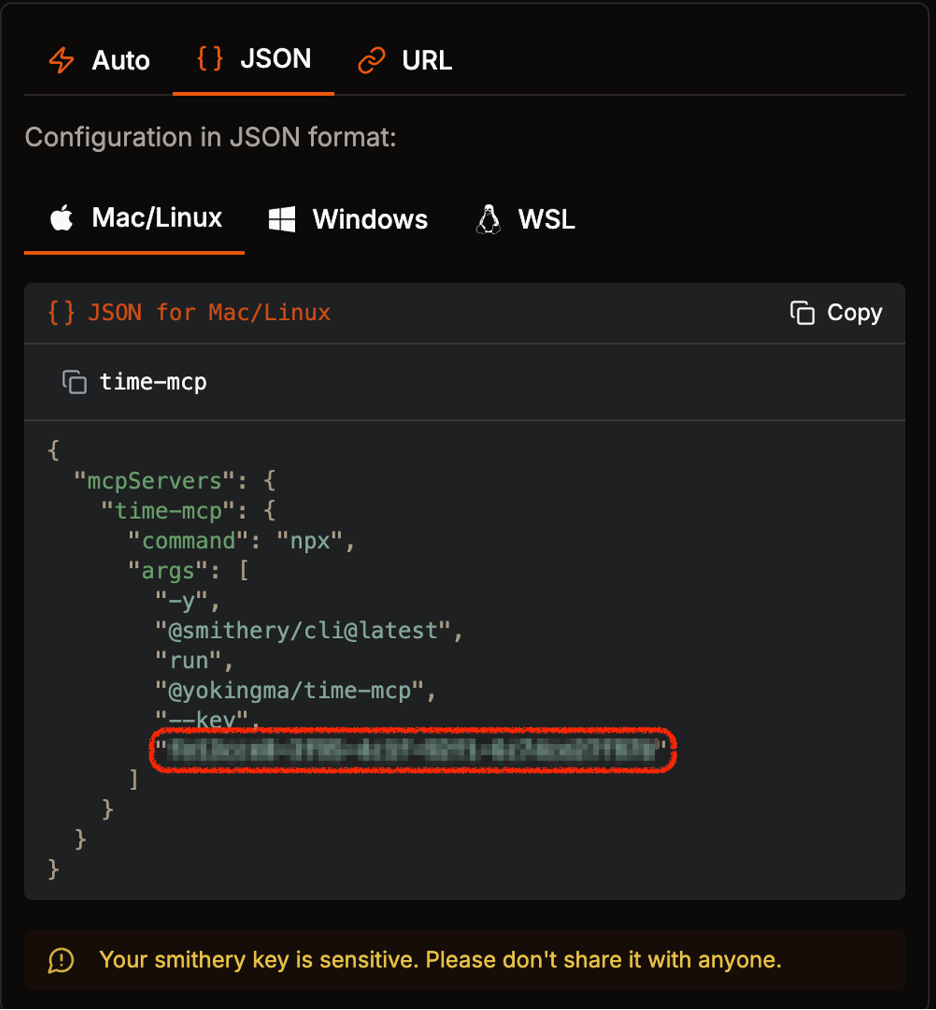This screenshot has height=1010, width=936.
Task: Click the "JSON for Mac/Linux" header text
Action: pos(209,313)
